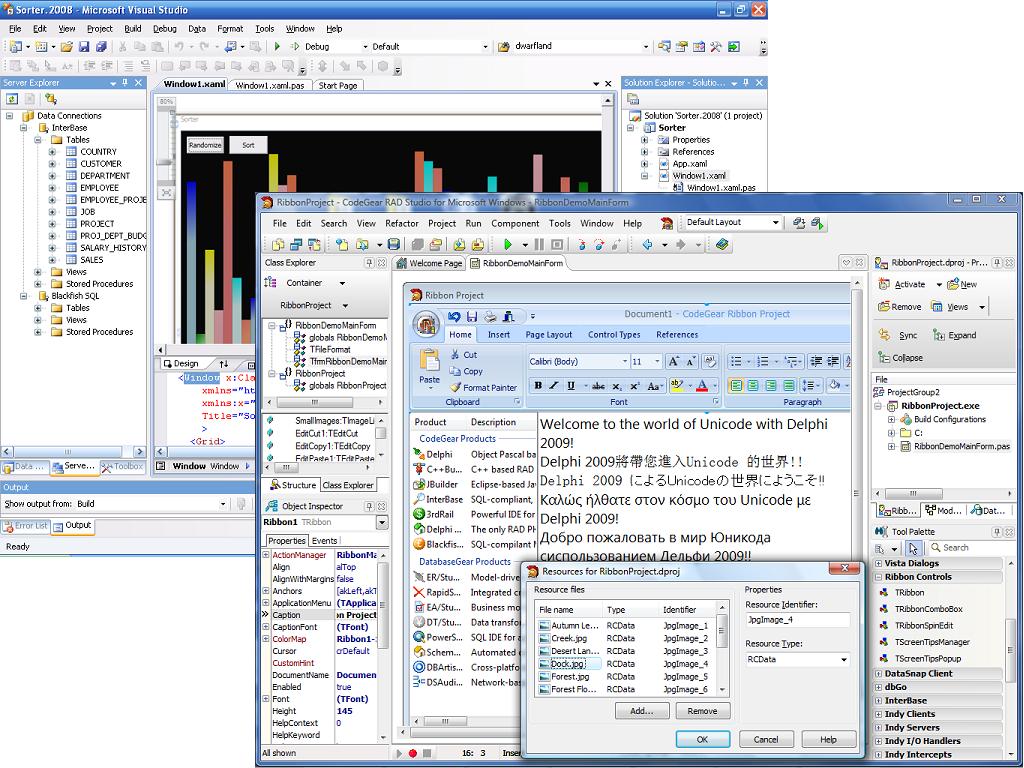Click the Sync icon in Project Manager
The image size is (1024, 768).
click(884, 336)
